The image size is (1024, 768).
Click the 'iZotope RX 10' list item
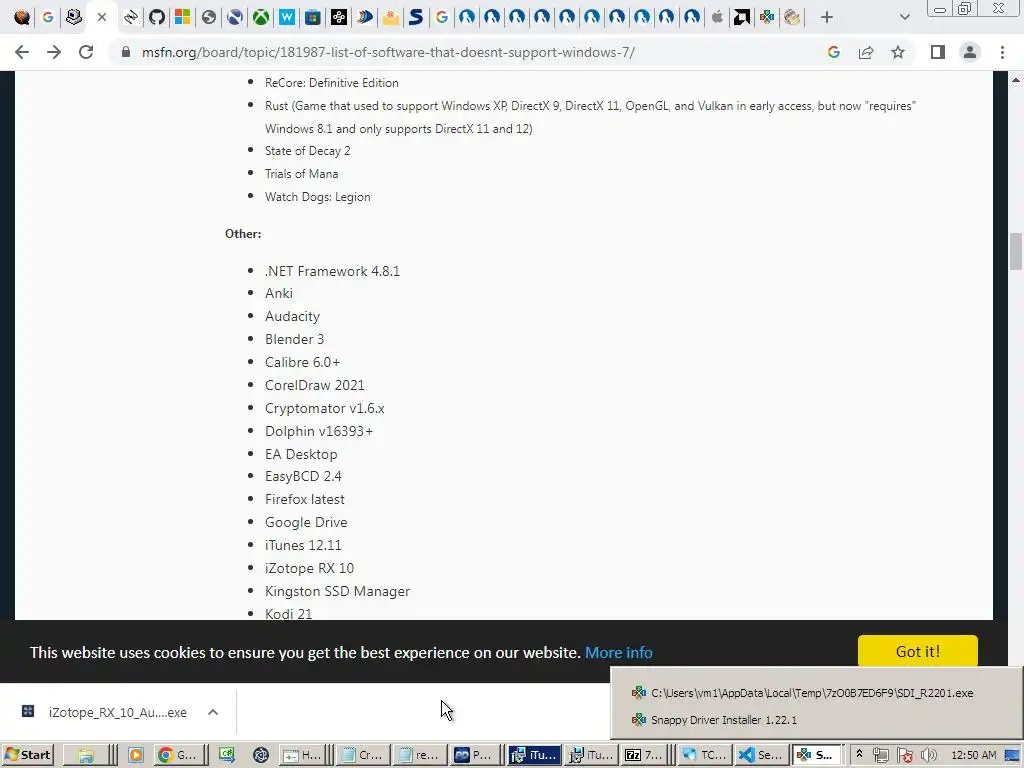tap(310, 568)
